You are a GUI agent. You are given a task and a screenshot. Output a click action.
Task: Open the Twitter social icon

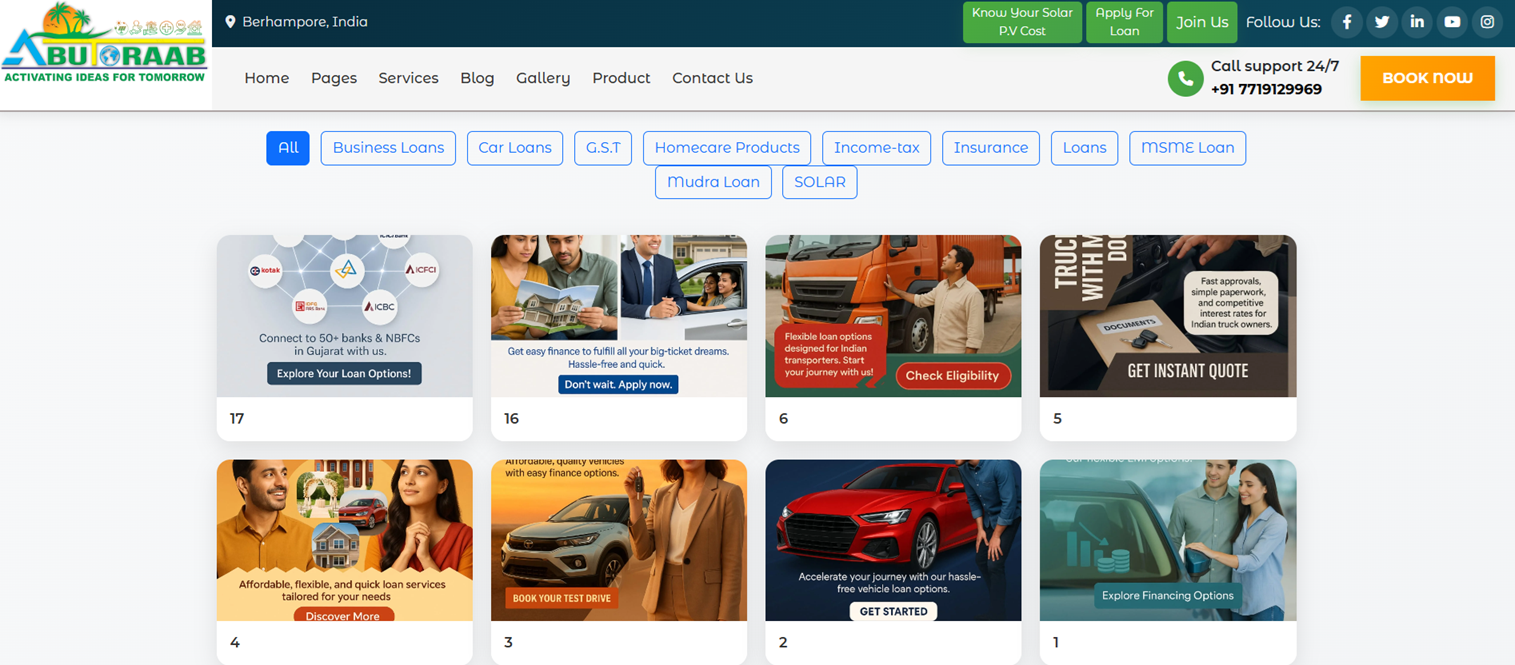1382,22
